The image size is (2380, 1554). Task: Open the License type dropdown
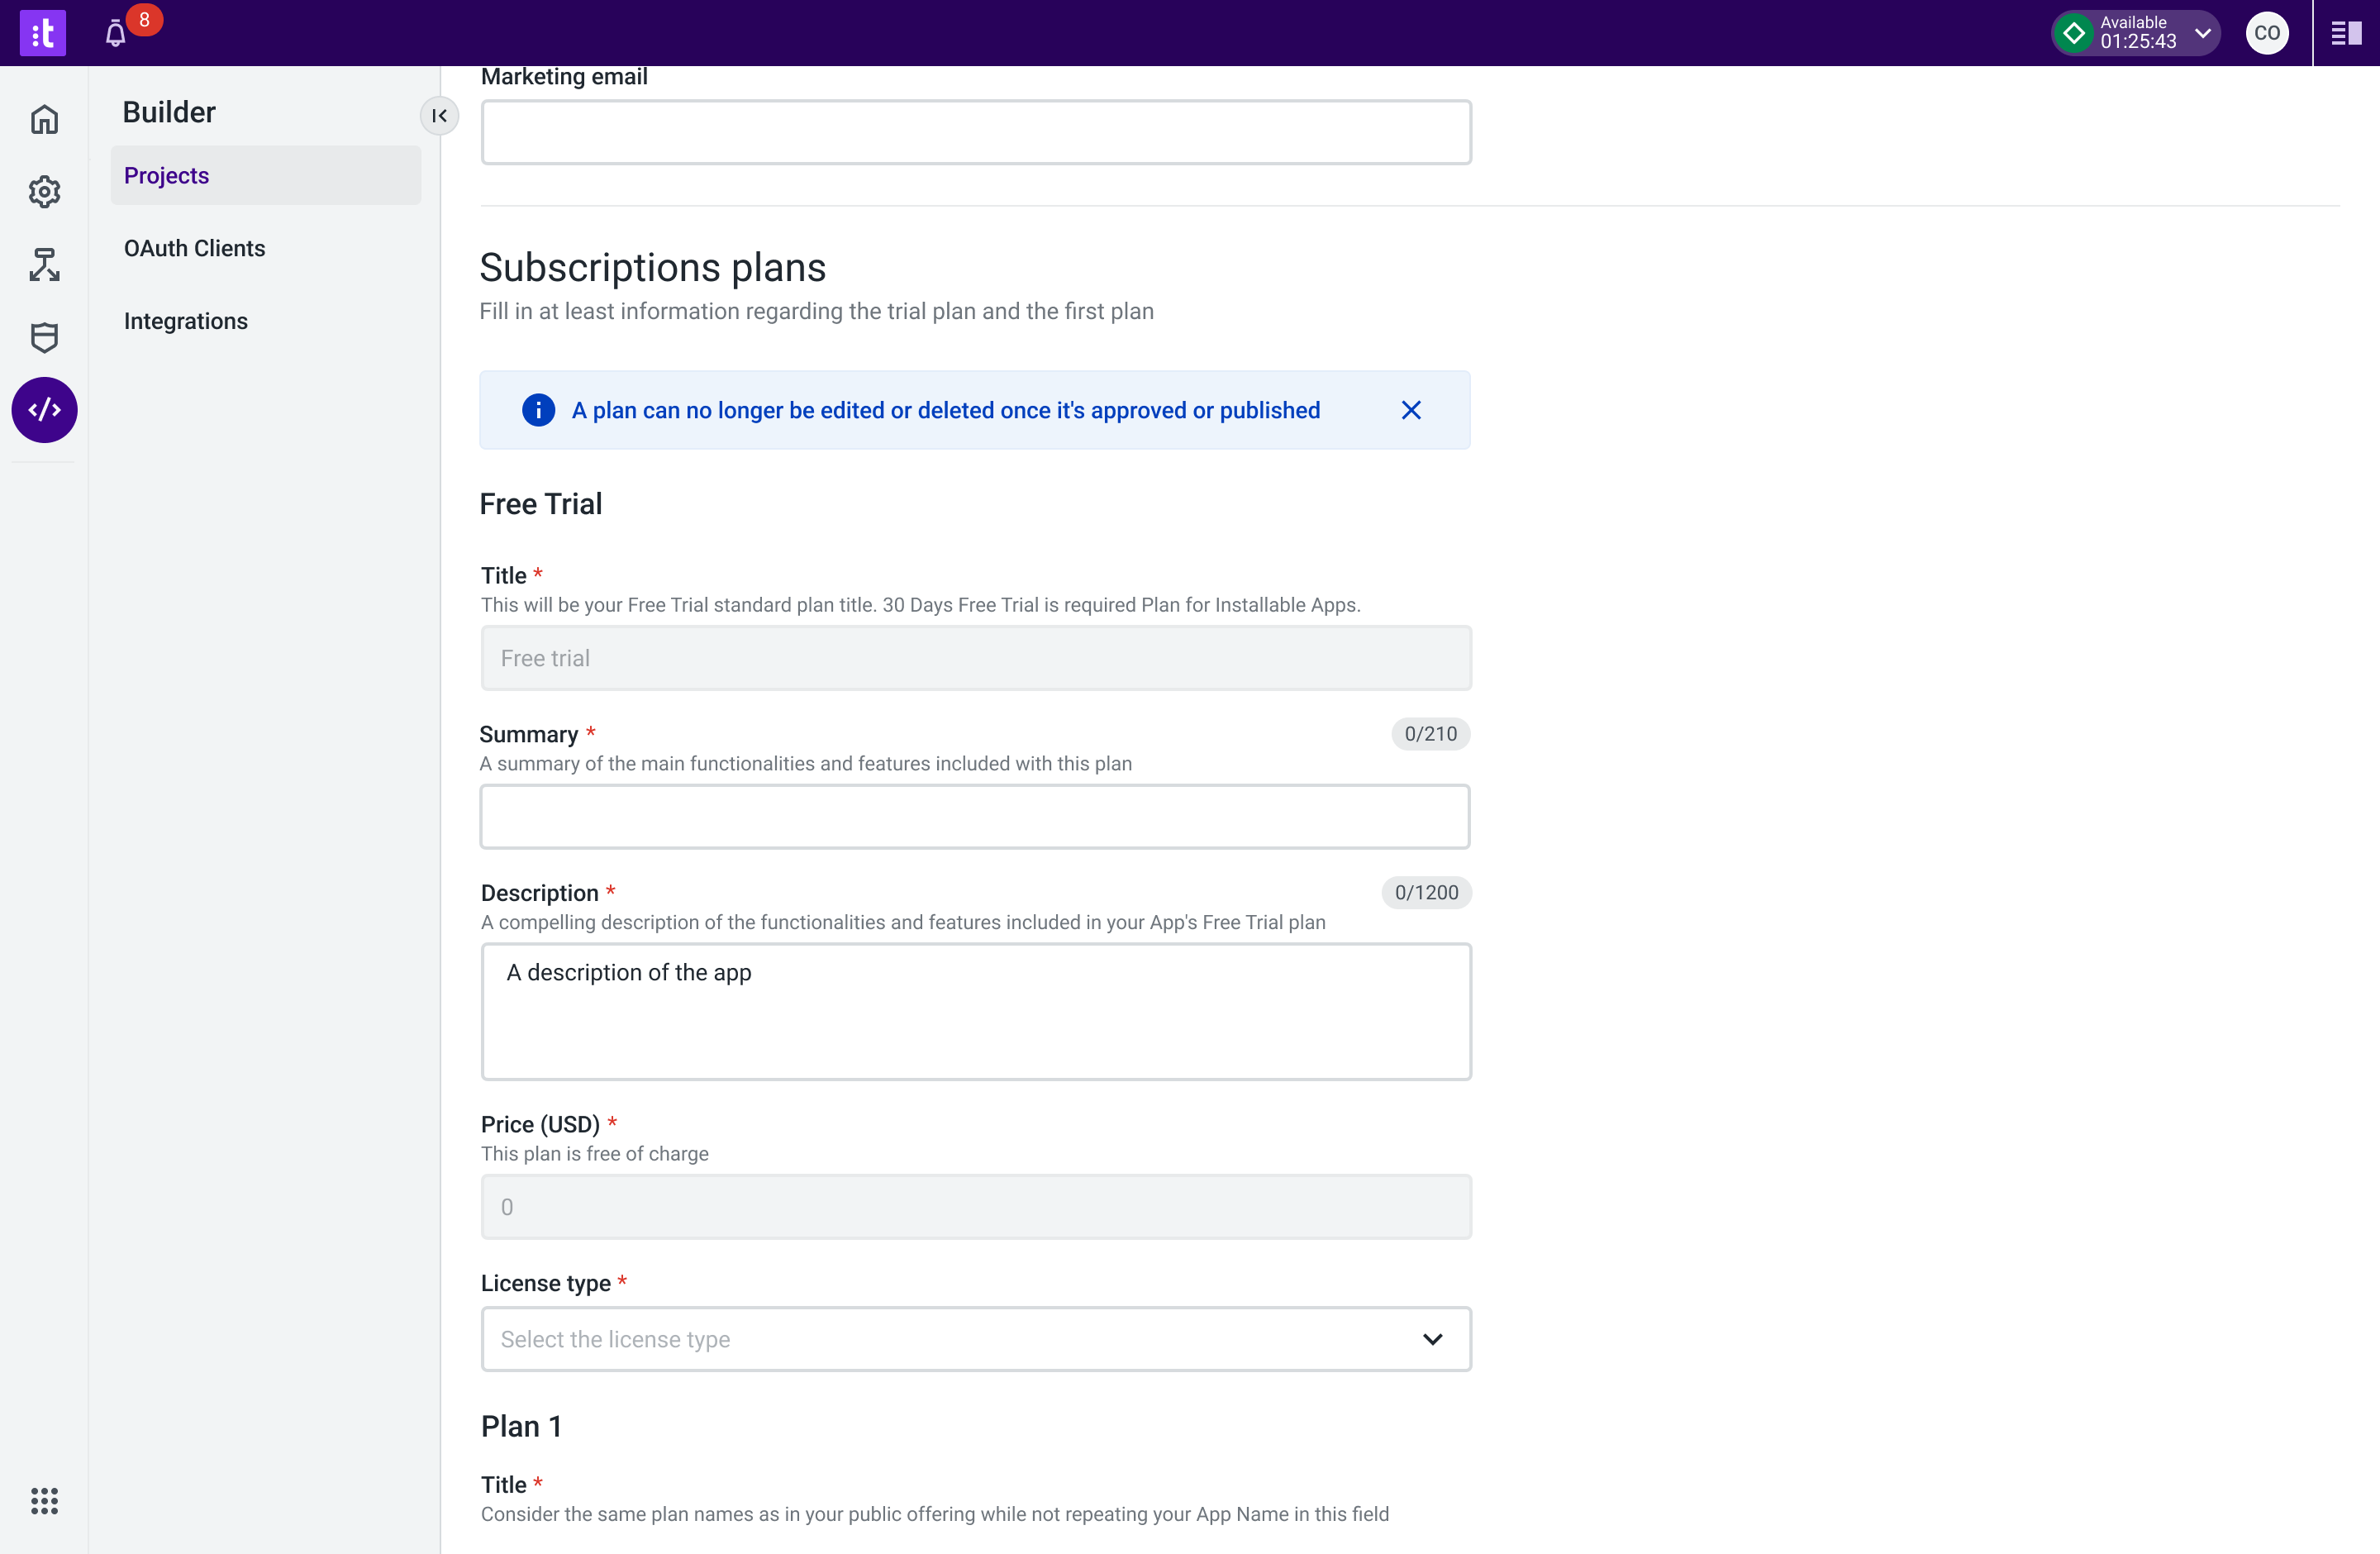975,1339
